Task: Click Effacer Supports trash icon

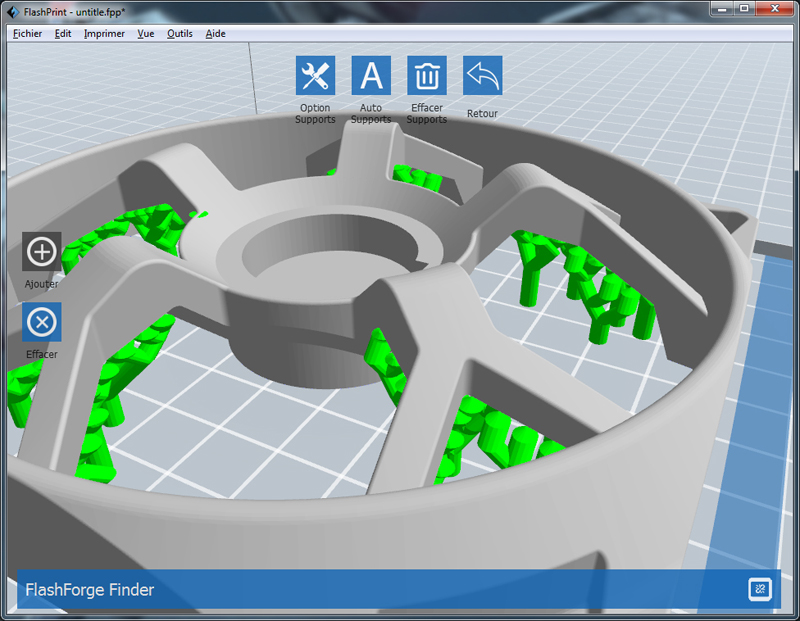Action: (427, 76)
